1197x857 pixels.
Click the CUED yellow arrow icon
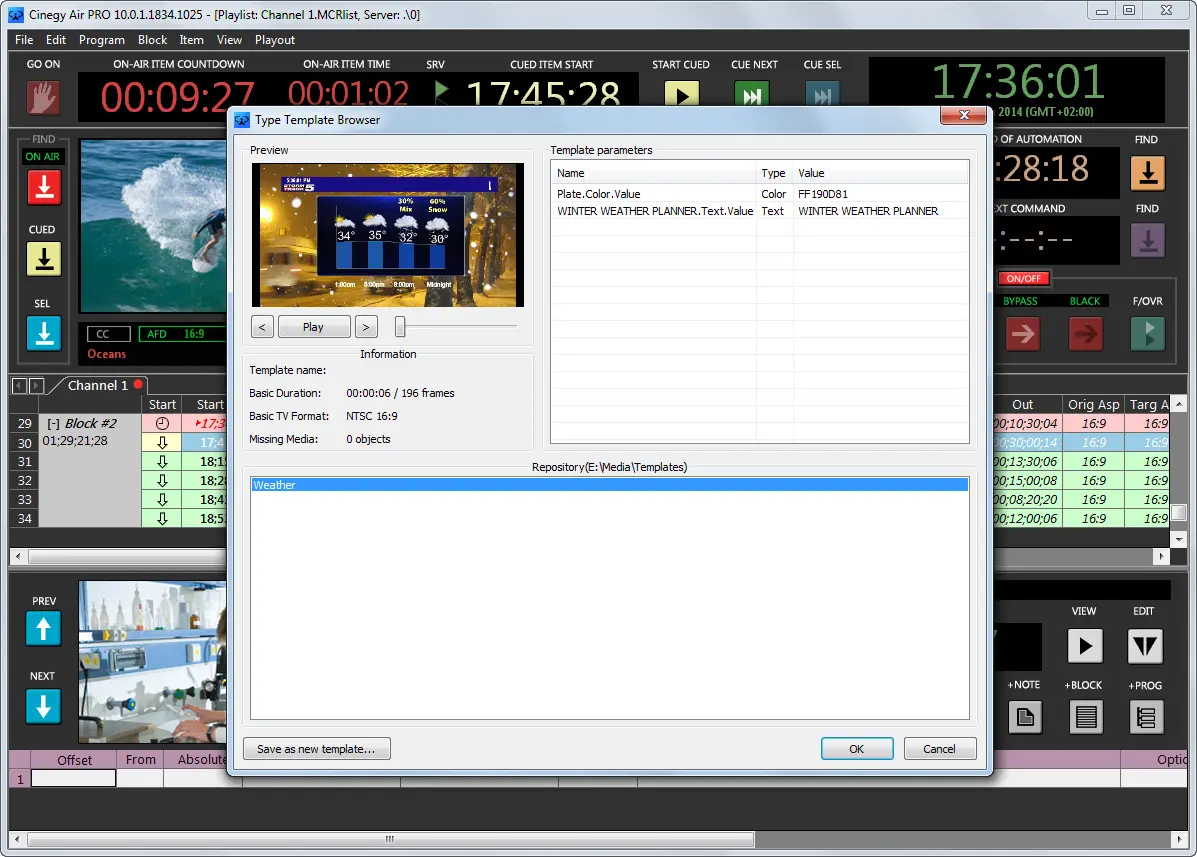pos(43,259)
